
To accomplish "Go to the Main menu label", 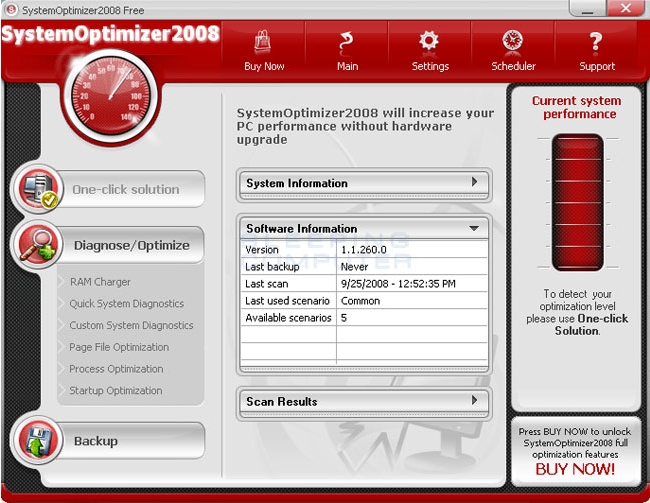I will pyautogui.click(x=347, y=66).
